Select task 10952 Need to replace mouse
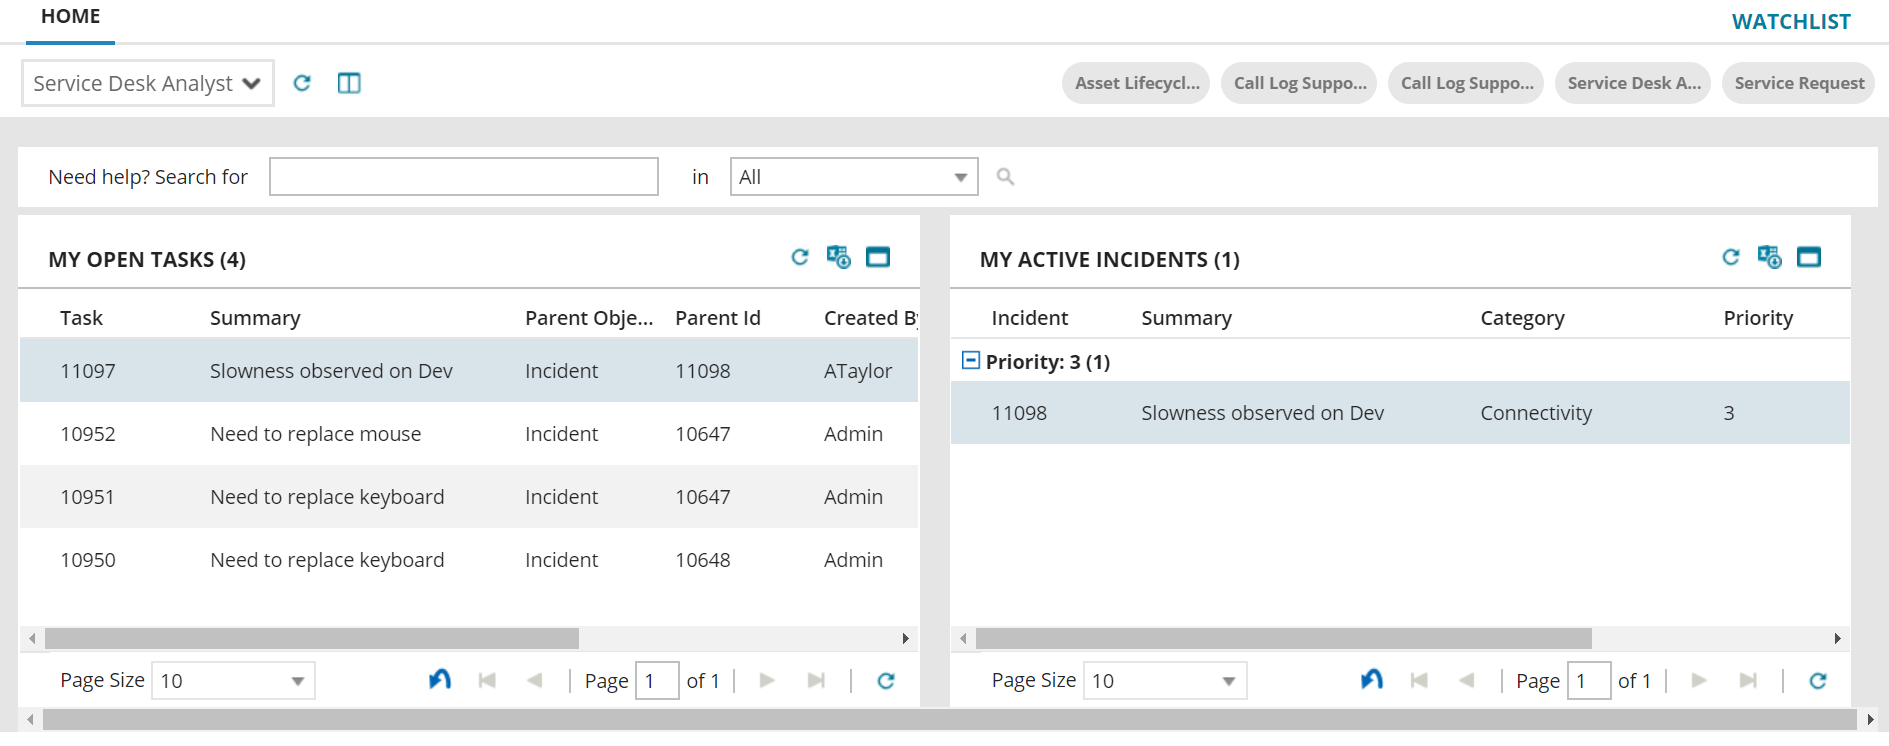The image size is (1889, 746). 315,434
